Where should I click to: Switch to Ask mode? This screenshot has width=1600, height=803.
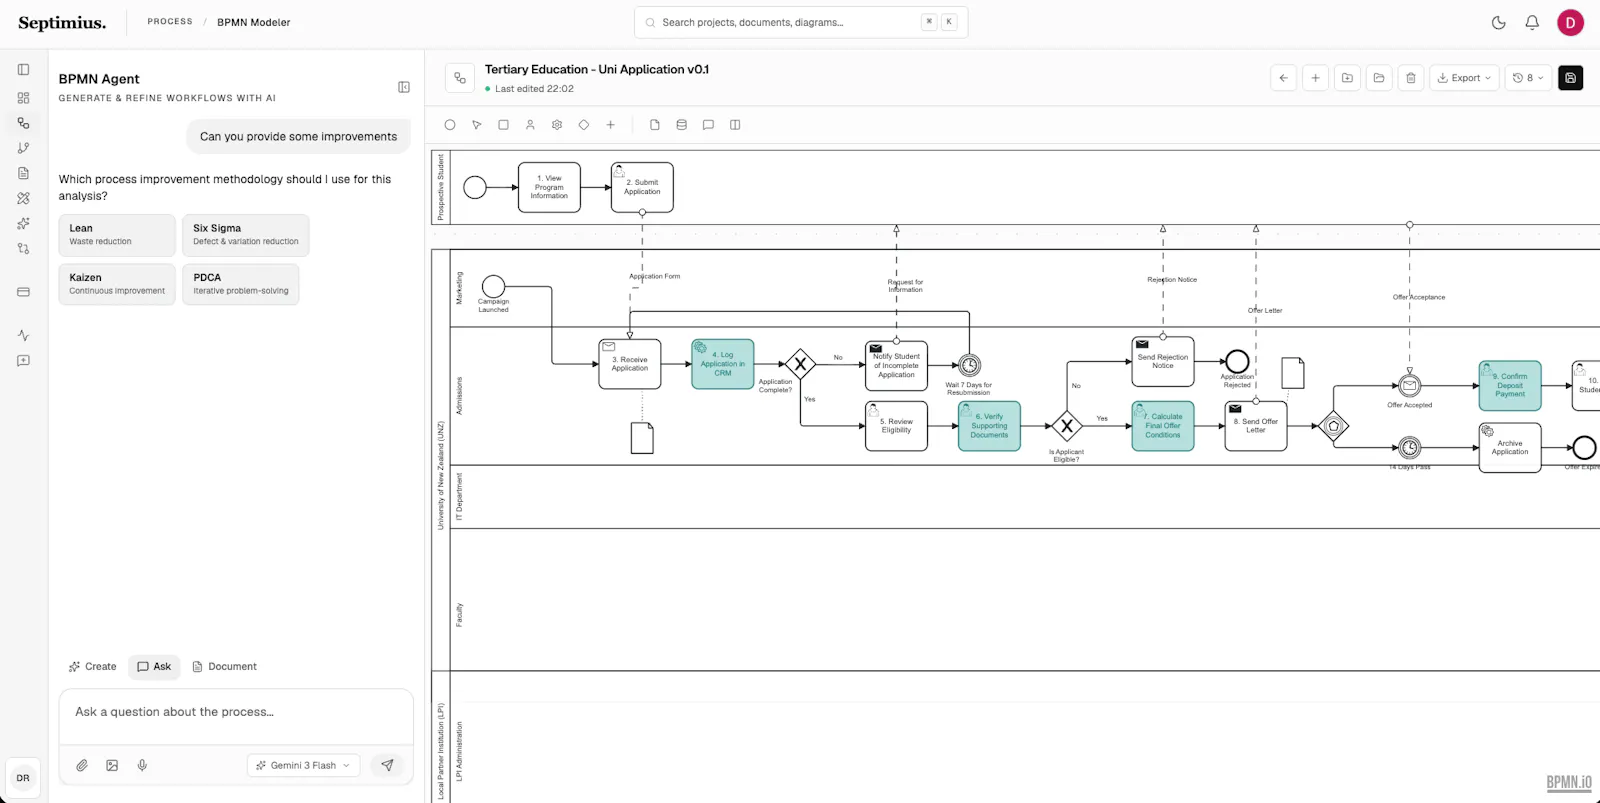click(x=154, y=667)
